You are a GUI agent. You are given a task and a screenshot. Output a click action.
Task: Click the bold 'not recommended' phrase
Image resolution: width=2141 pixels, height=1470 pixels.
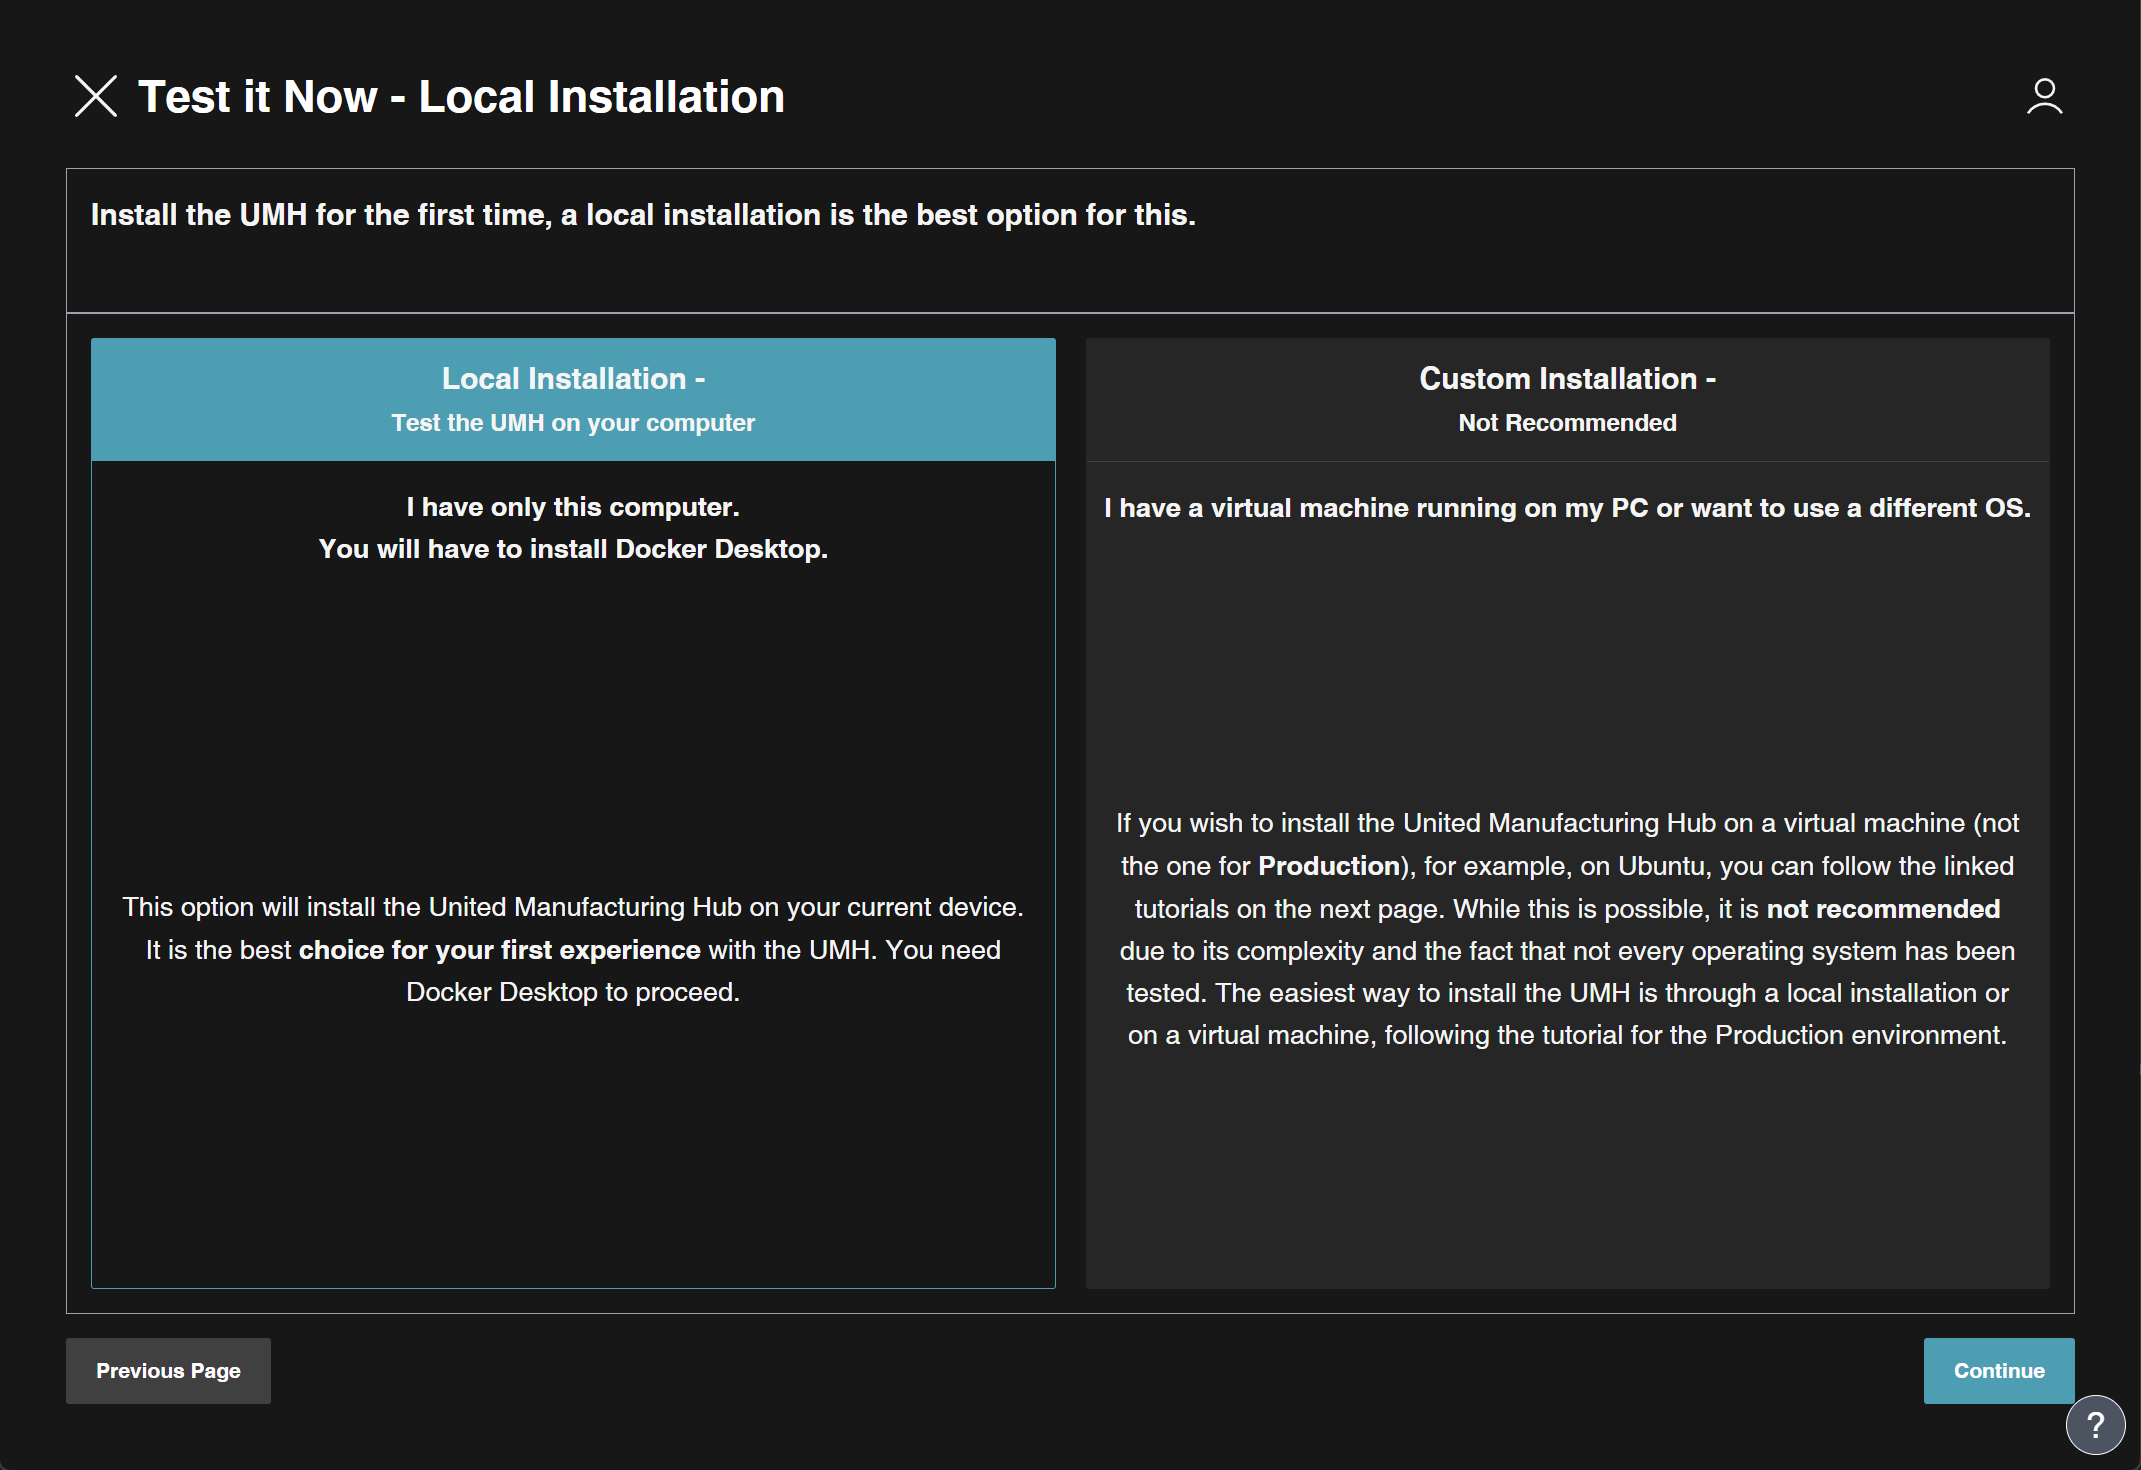coord(1883,909)
